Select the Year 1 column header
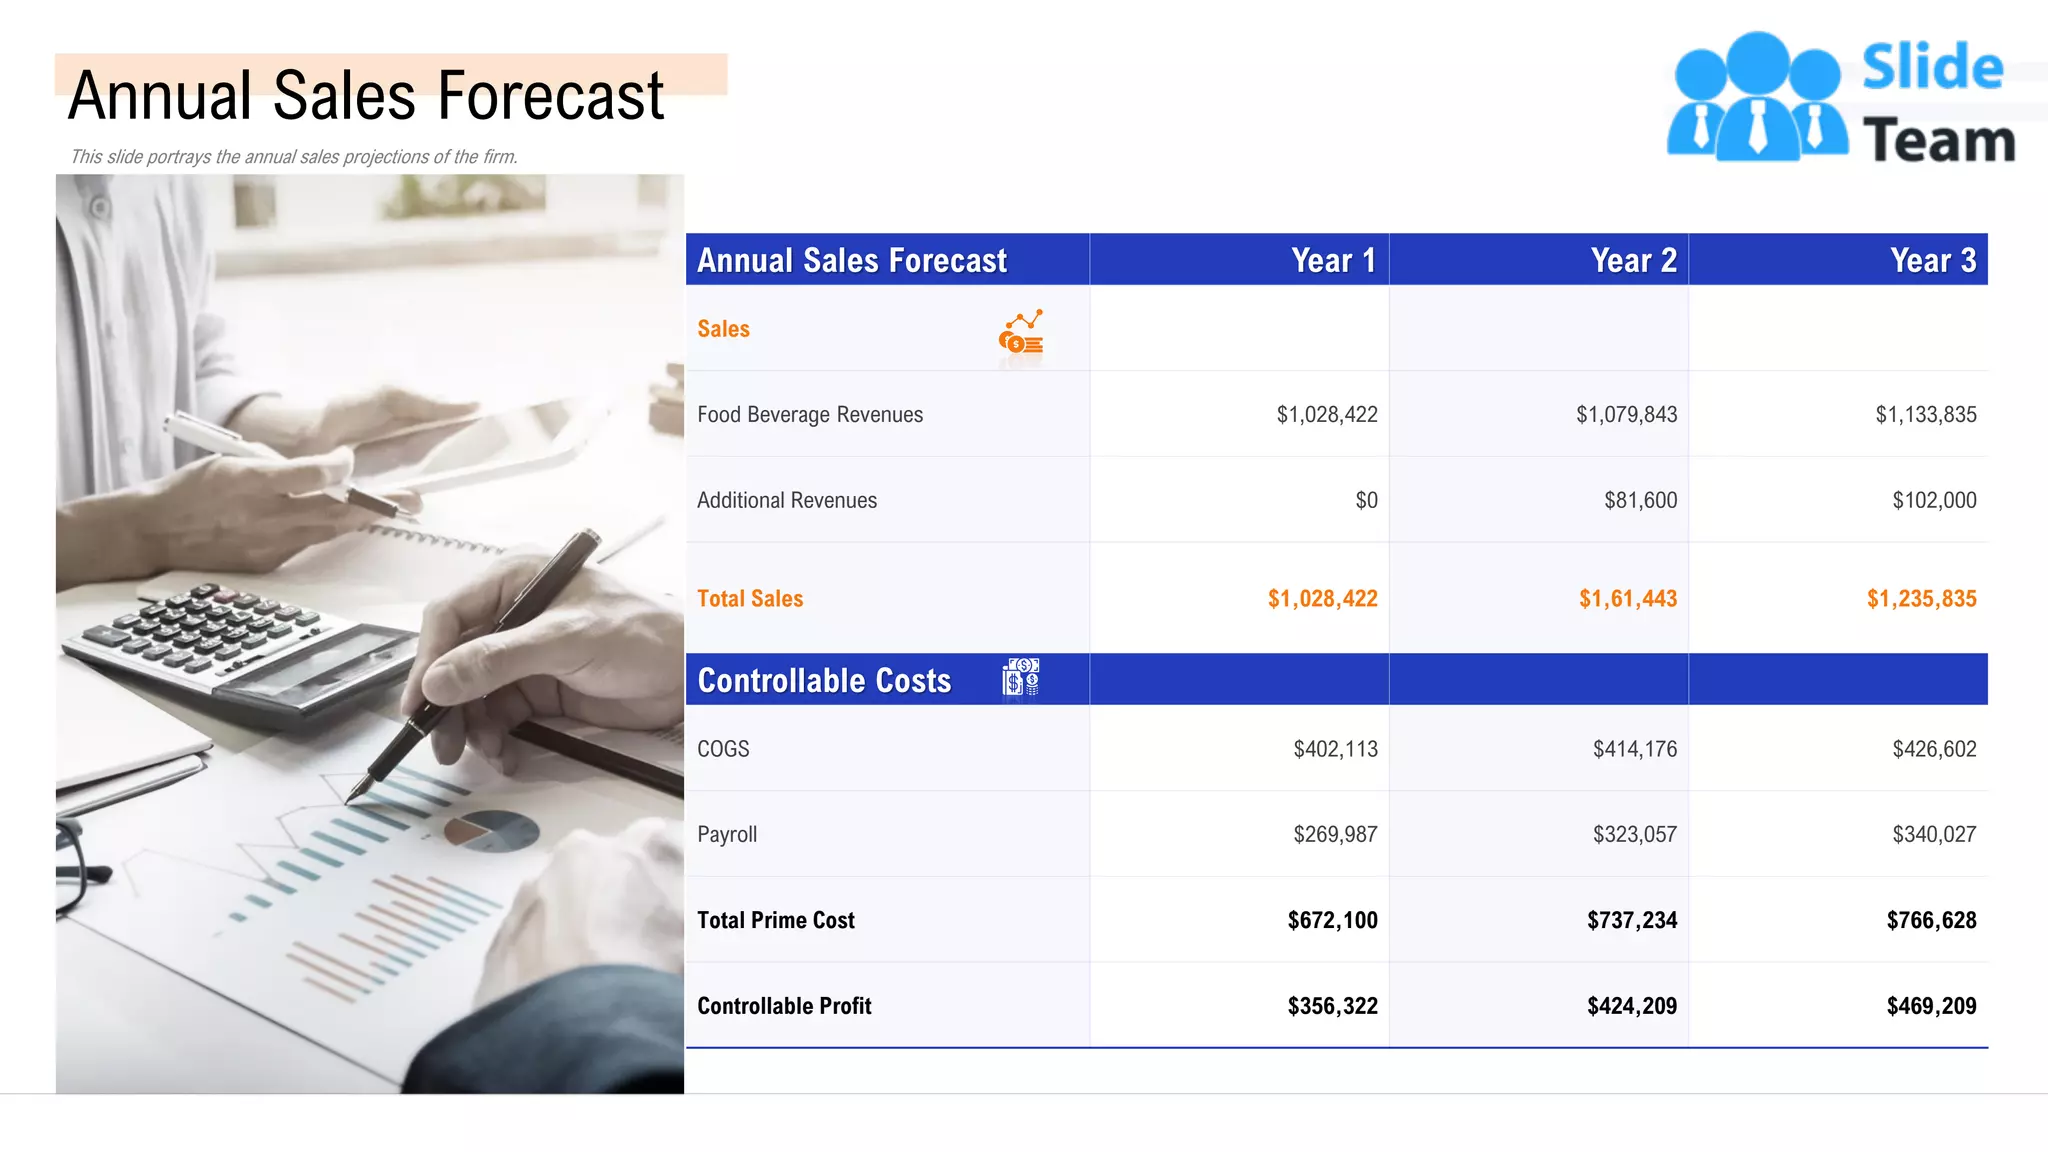The width and height of the screenshot is (2048, 1152). pyautogui.click(x=1334, y=261)
